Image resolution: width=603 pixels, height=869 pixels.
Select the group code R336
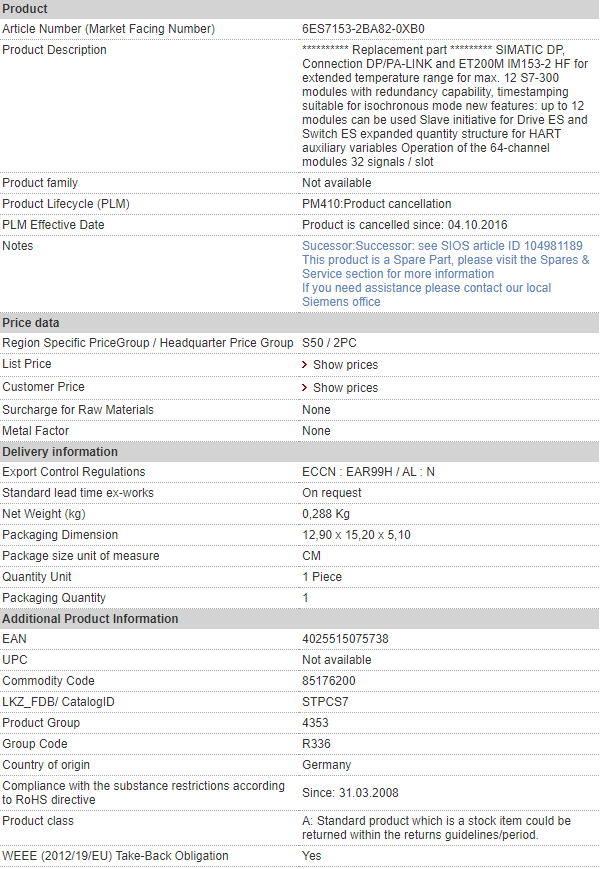click(316, 744)
